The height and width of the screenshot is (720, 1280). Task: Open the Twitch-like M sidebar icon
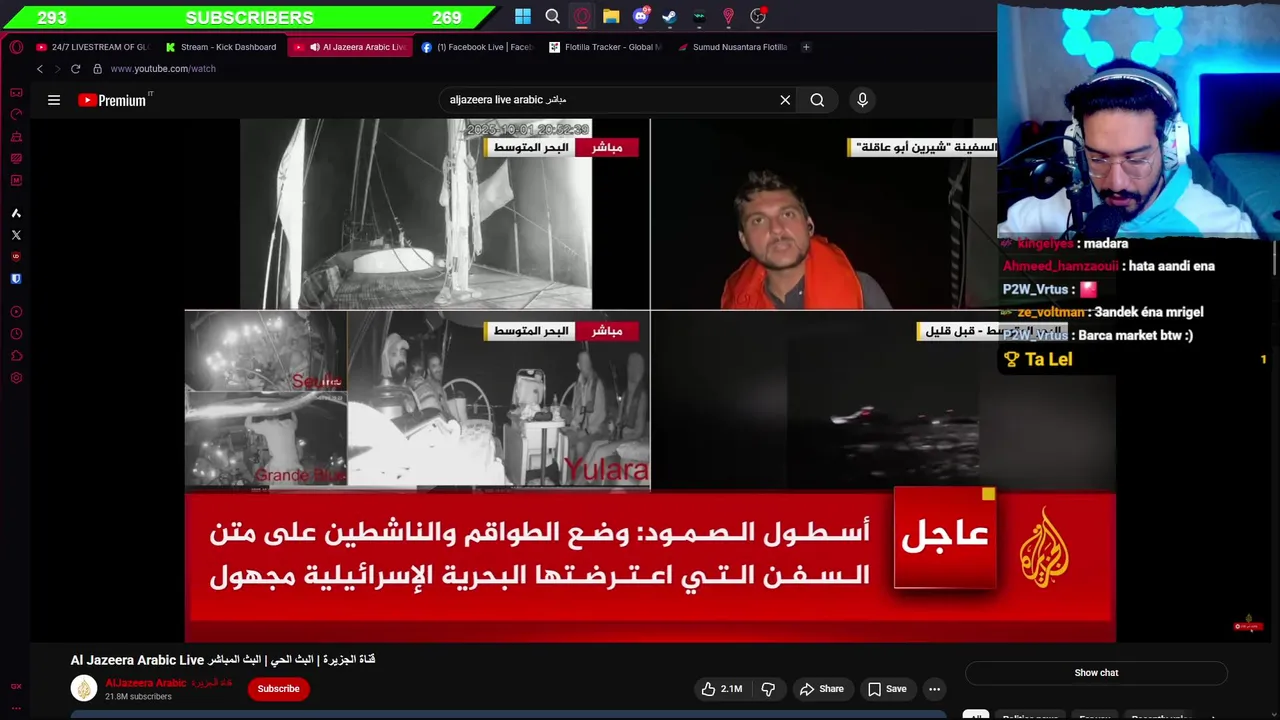(16, 181)
